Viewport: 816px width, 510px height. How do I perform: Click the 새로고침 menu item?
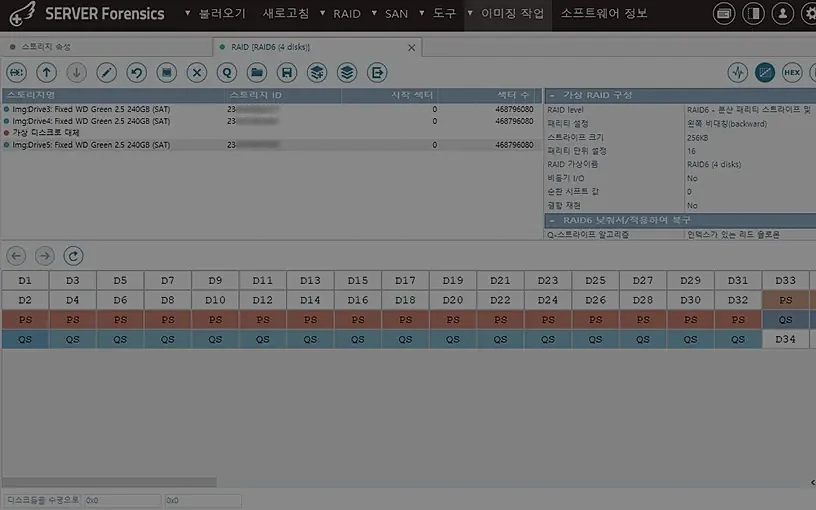click(x=286, y=14)
